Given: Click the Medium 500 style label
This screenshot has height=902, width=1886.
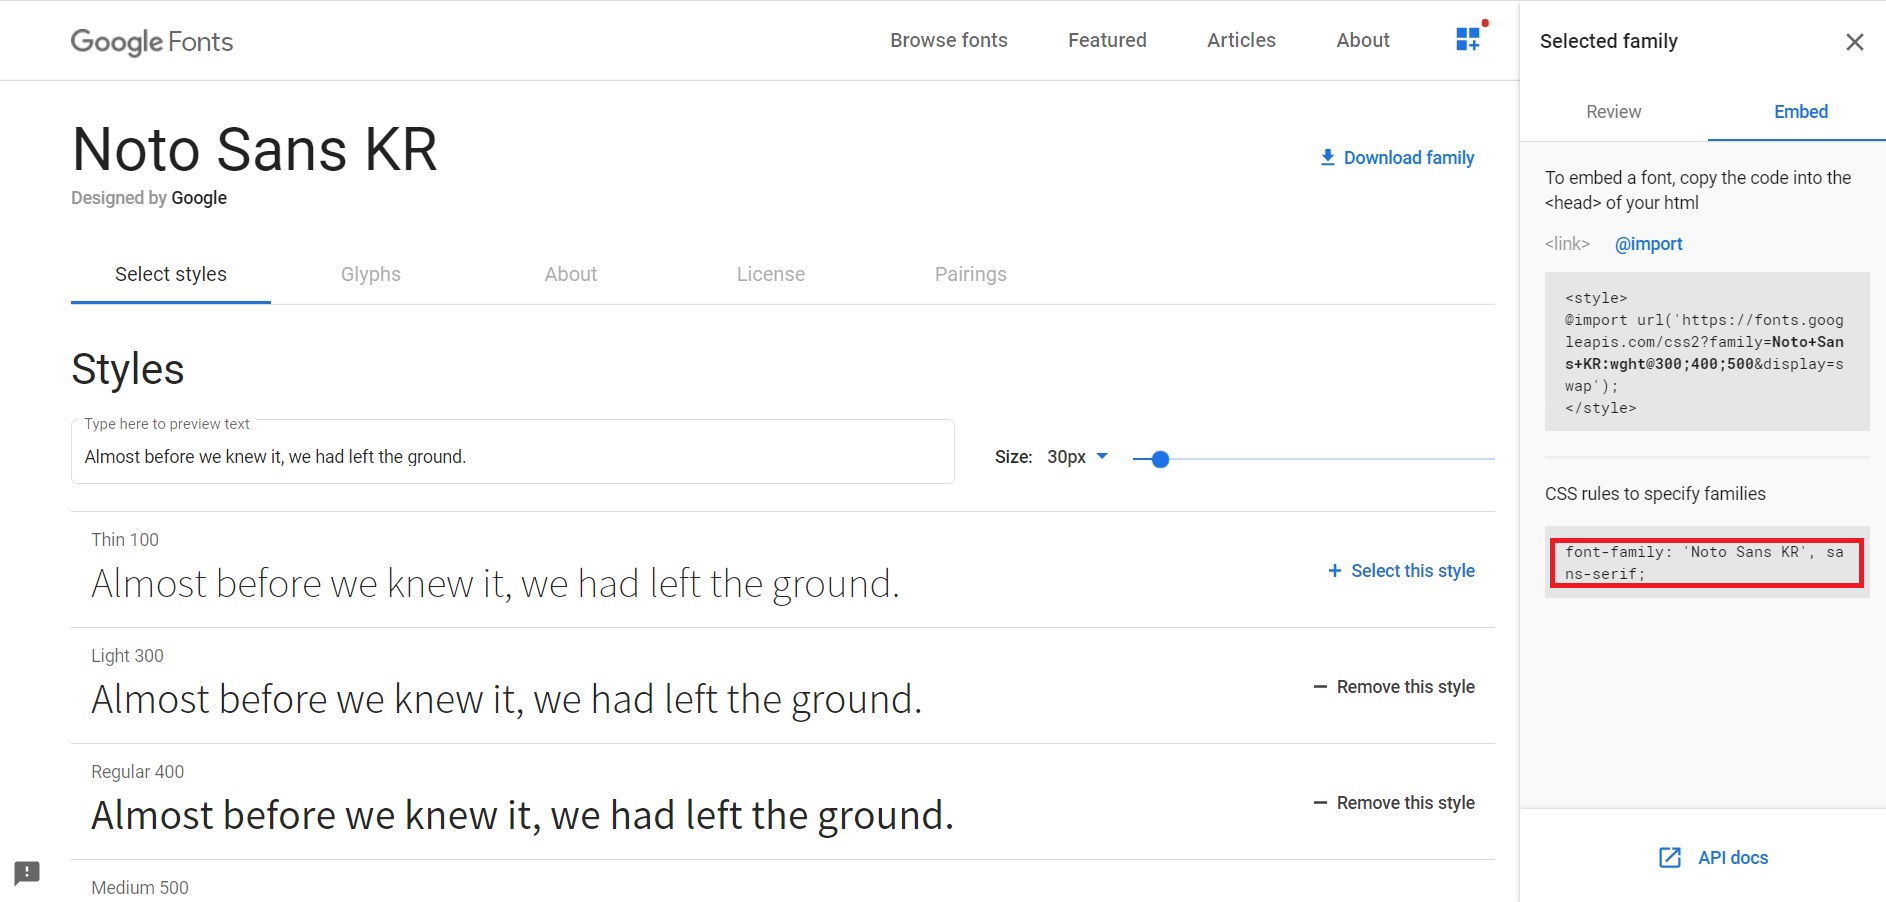Looking at the screenshot, I should pyautogui.click(x=140, y=887).
